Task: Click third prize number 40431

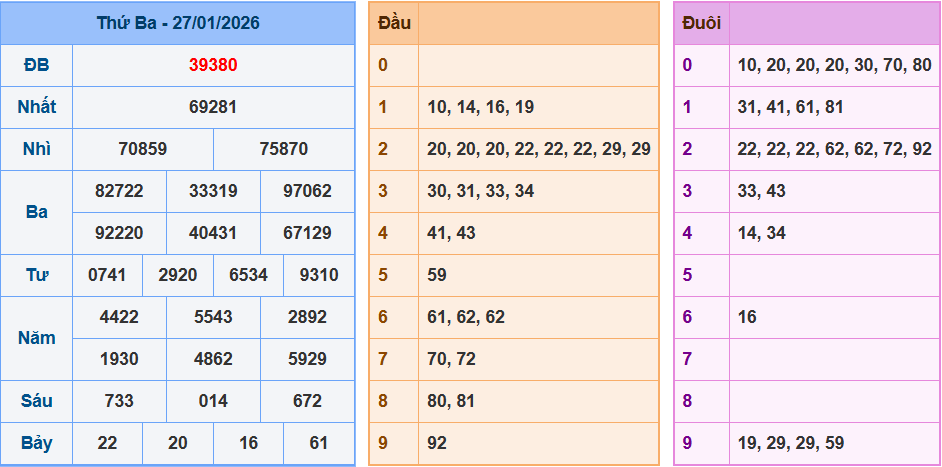Action: point(213,233)
